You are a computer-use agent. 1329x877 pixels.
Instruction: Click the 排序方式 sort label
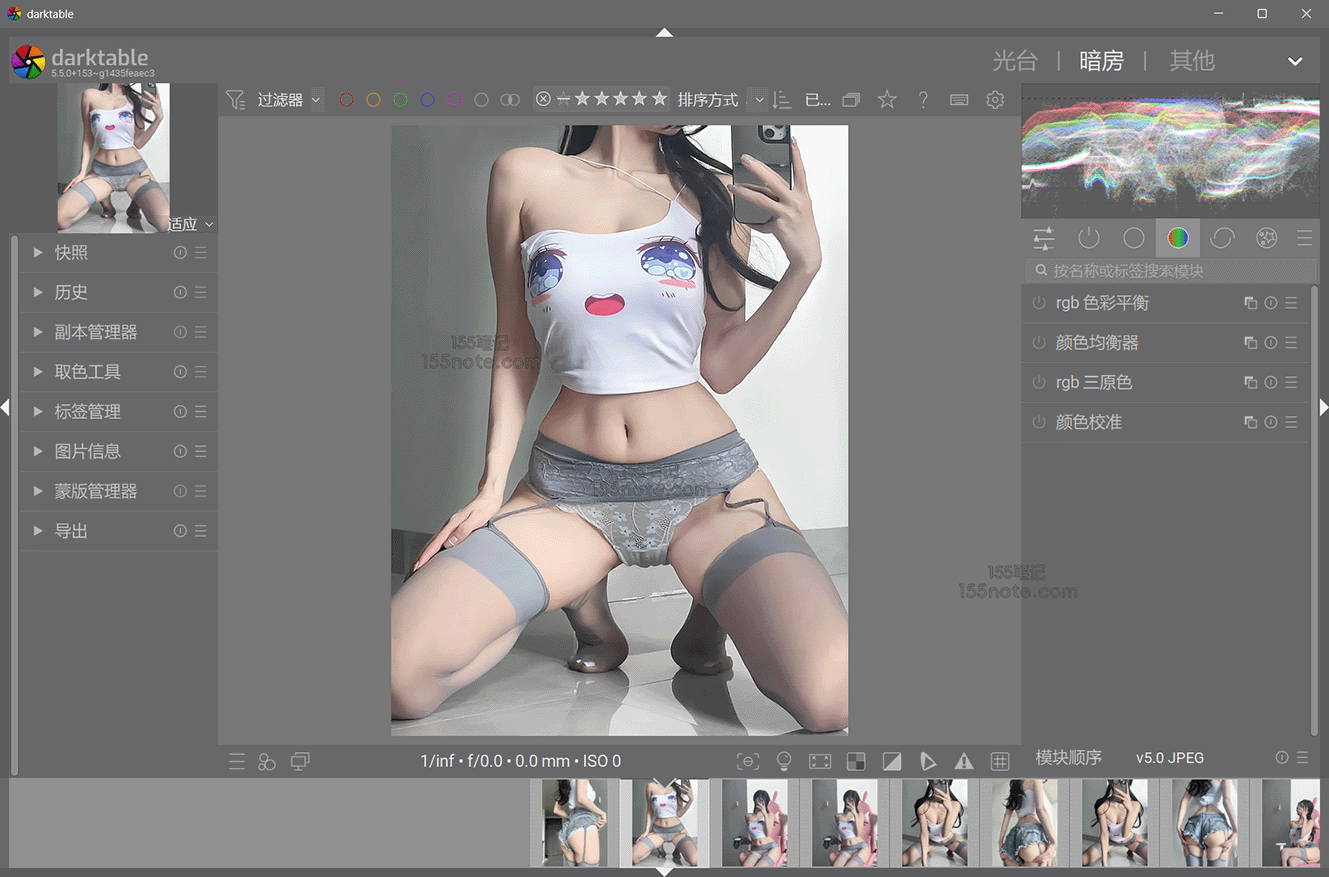coord(707,100)
